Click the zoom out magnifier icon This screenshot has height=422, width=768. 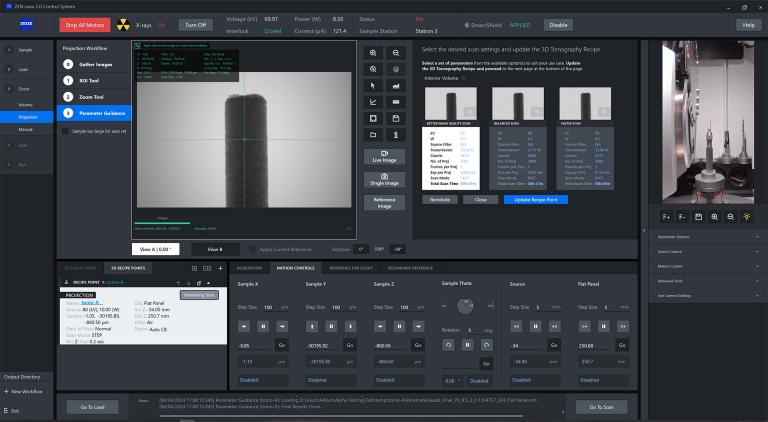(396, 53)
